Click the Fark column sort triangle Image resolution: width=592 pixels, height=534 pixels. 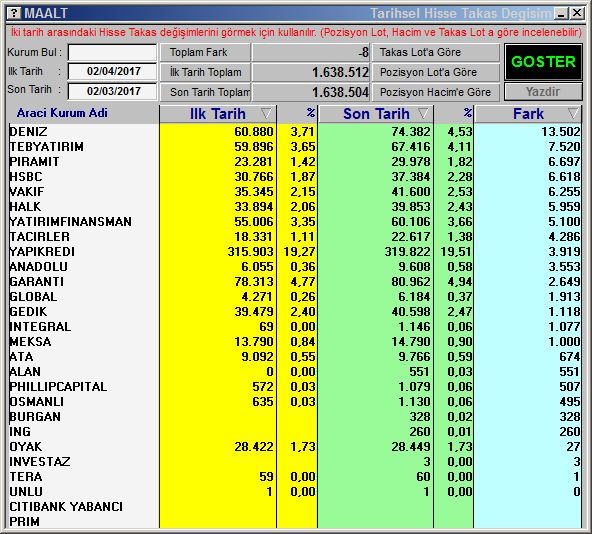(x=573, y=113)
